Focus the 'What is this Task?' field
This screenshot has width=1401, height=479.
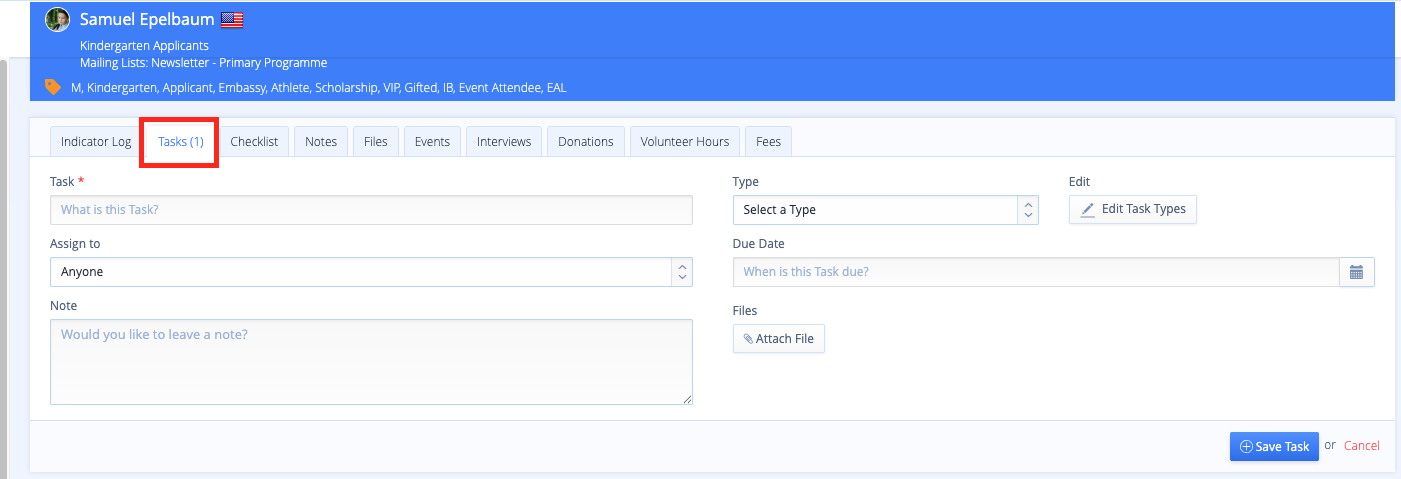(370, 210)
